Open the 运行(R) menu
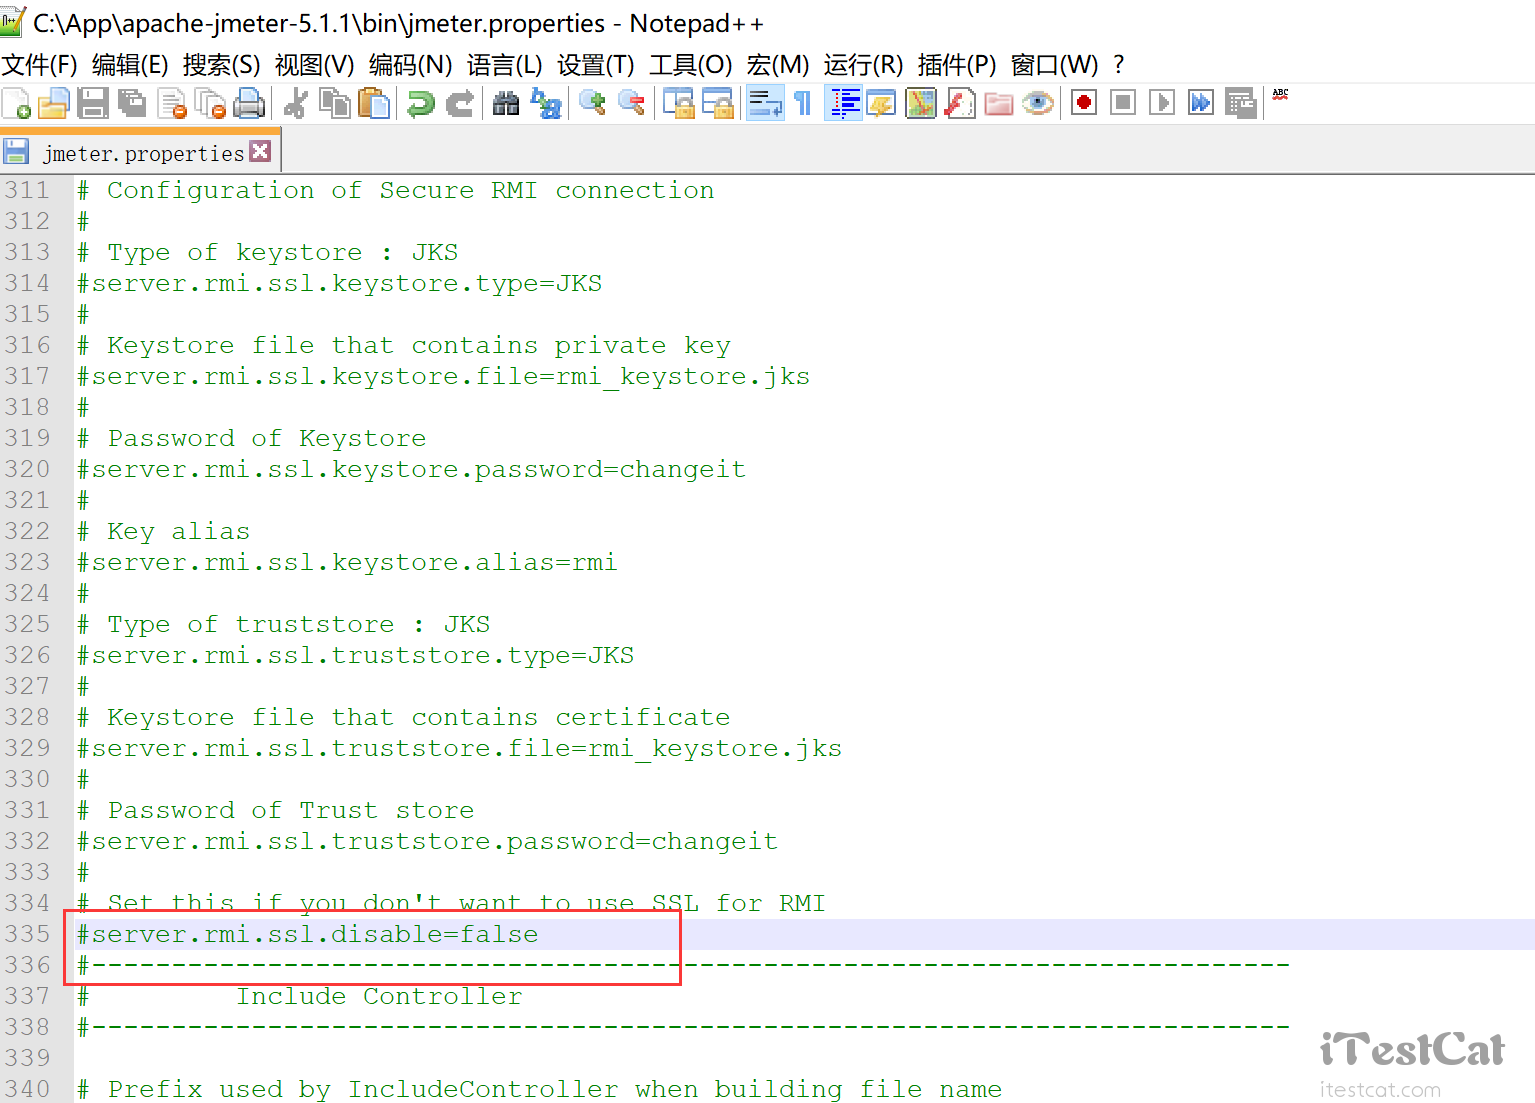This screenshot has height=1103, width=1535. (863, 65)
